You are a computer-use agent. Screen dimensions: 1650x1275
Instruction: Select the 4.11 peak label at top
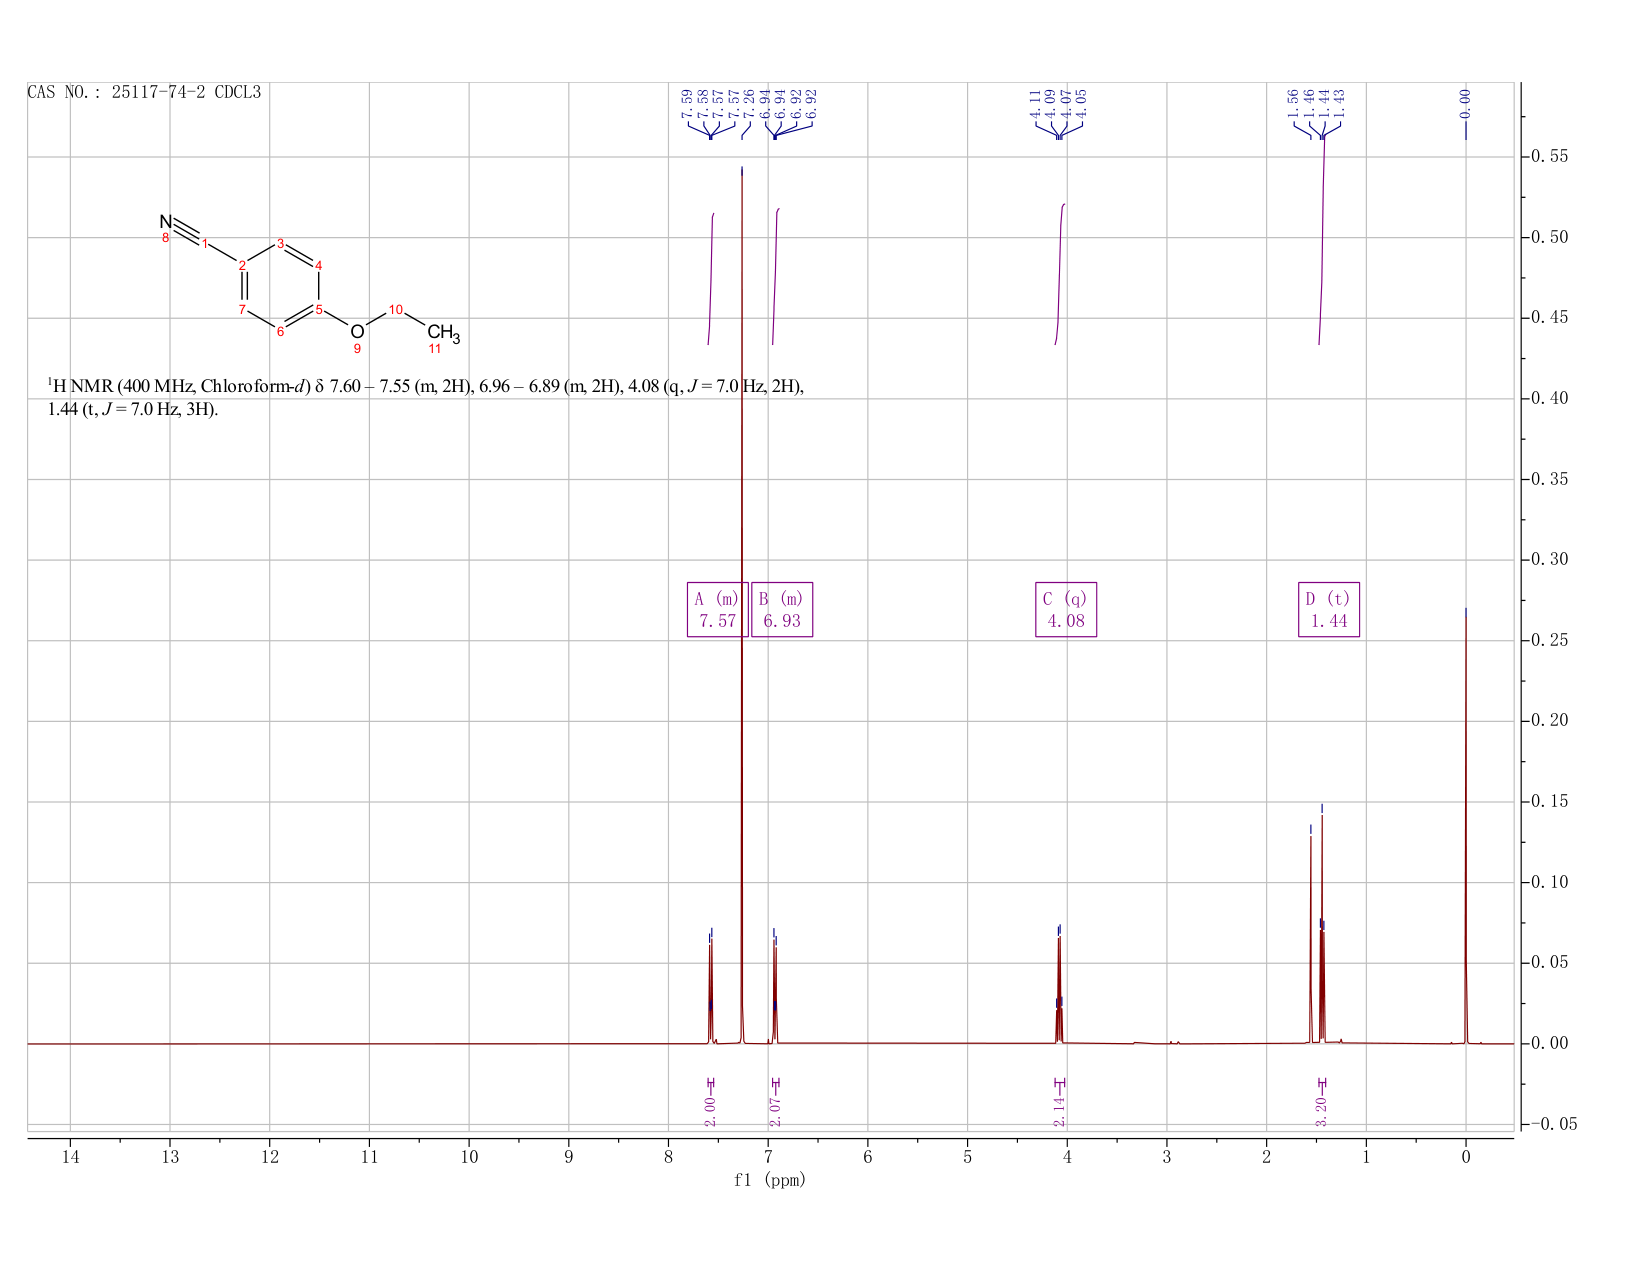[x=1035, y=102]
